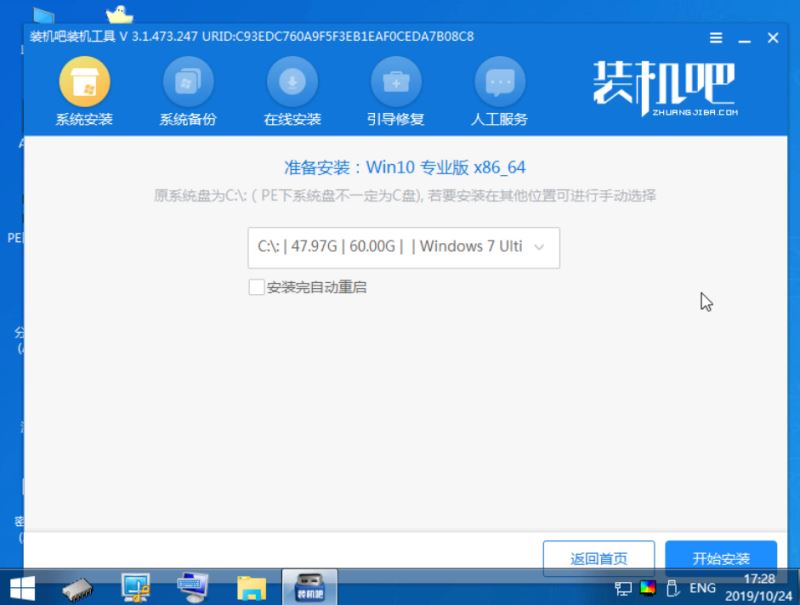Select the 系统安装 (System Install) icon
Viewport: 800px width, 605px height.
pos(84,90)
